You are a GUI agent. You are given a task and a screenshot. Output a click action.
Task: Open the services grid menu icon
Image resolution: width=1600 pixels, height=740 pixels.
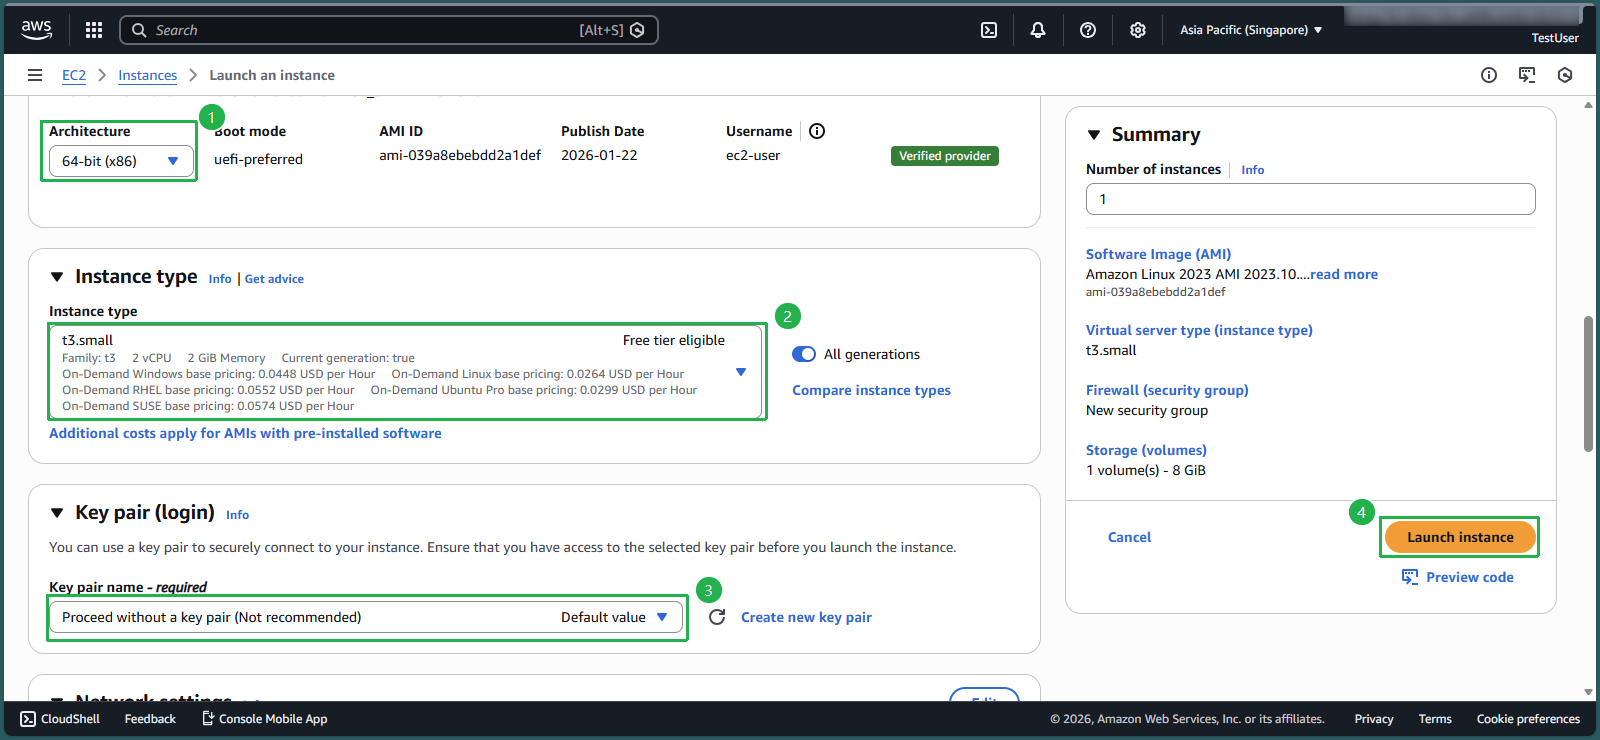coord(94,30)
